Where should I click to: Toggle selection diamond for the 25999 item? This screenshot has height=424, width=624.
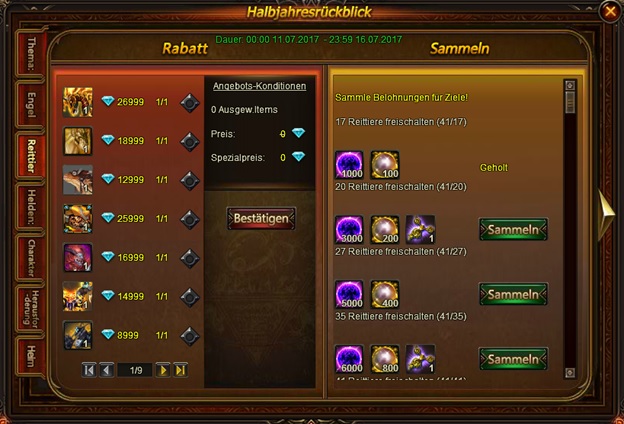[x=190, y=220]
